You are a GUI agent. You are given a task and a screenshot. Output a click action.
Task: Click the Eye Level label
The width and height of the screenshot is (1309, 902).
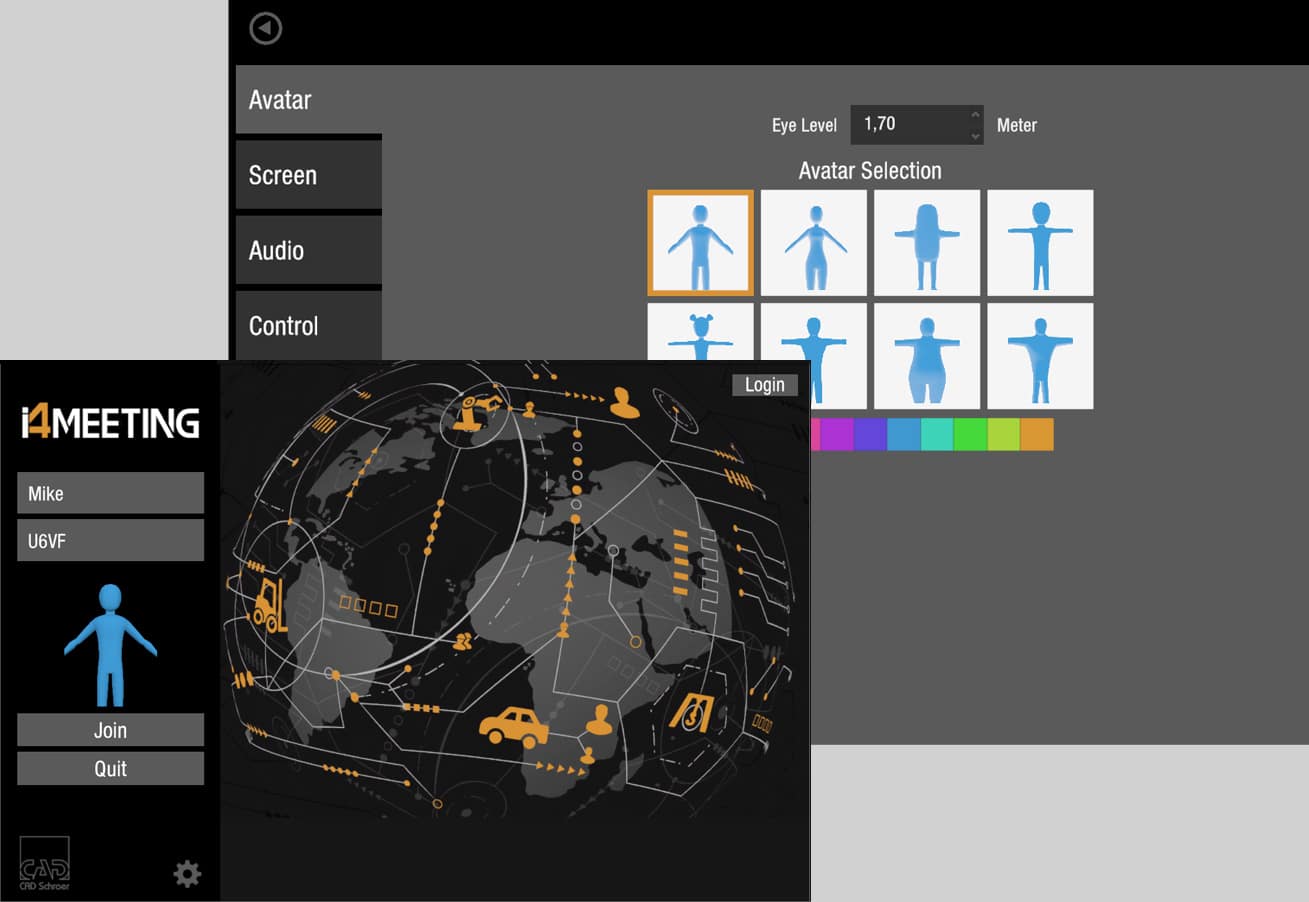tap(804, 126)
